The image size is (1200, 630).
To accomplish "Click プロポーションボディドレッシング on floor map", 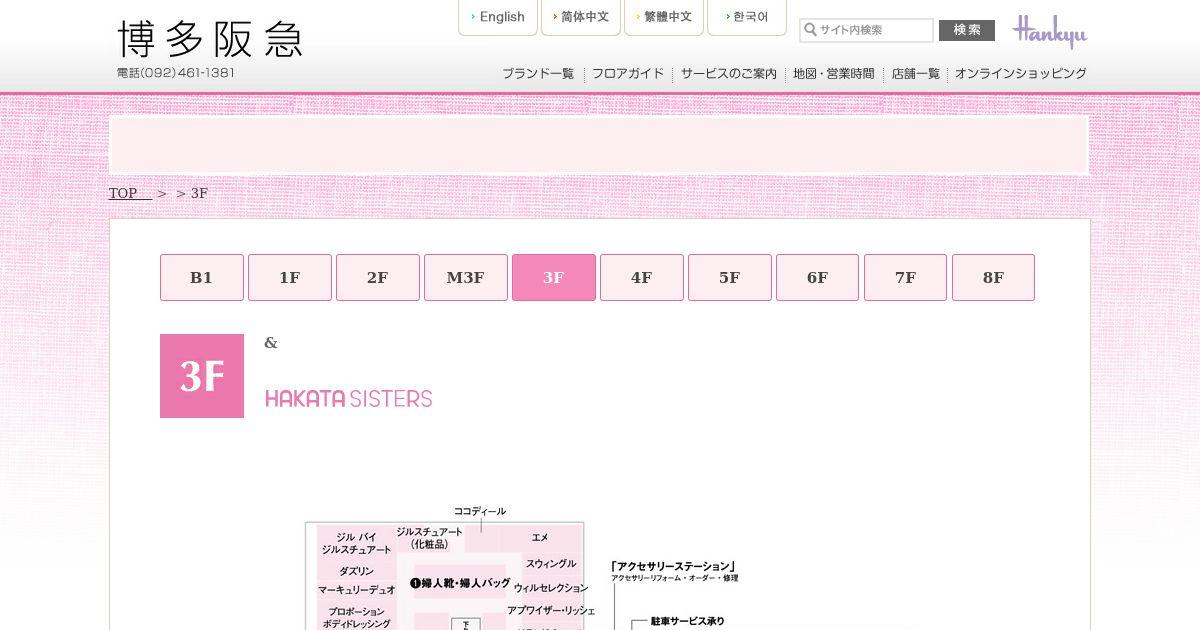I will coord(356,617).
